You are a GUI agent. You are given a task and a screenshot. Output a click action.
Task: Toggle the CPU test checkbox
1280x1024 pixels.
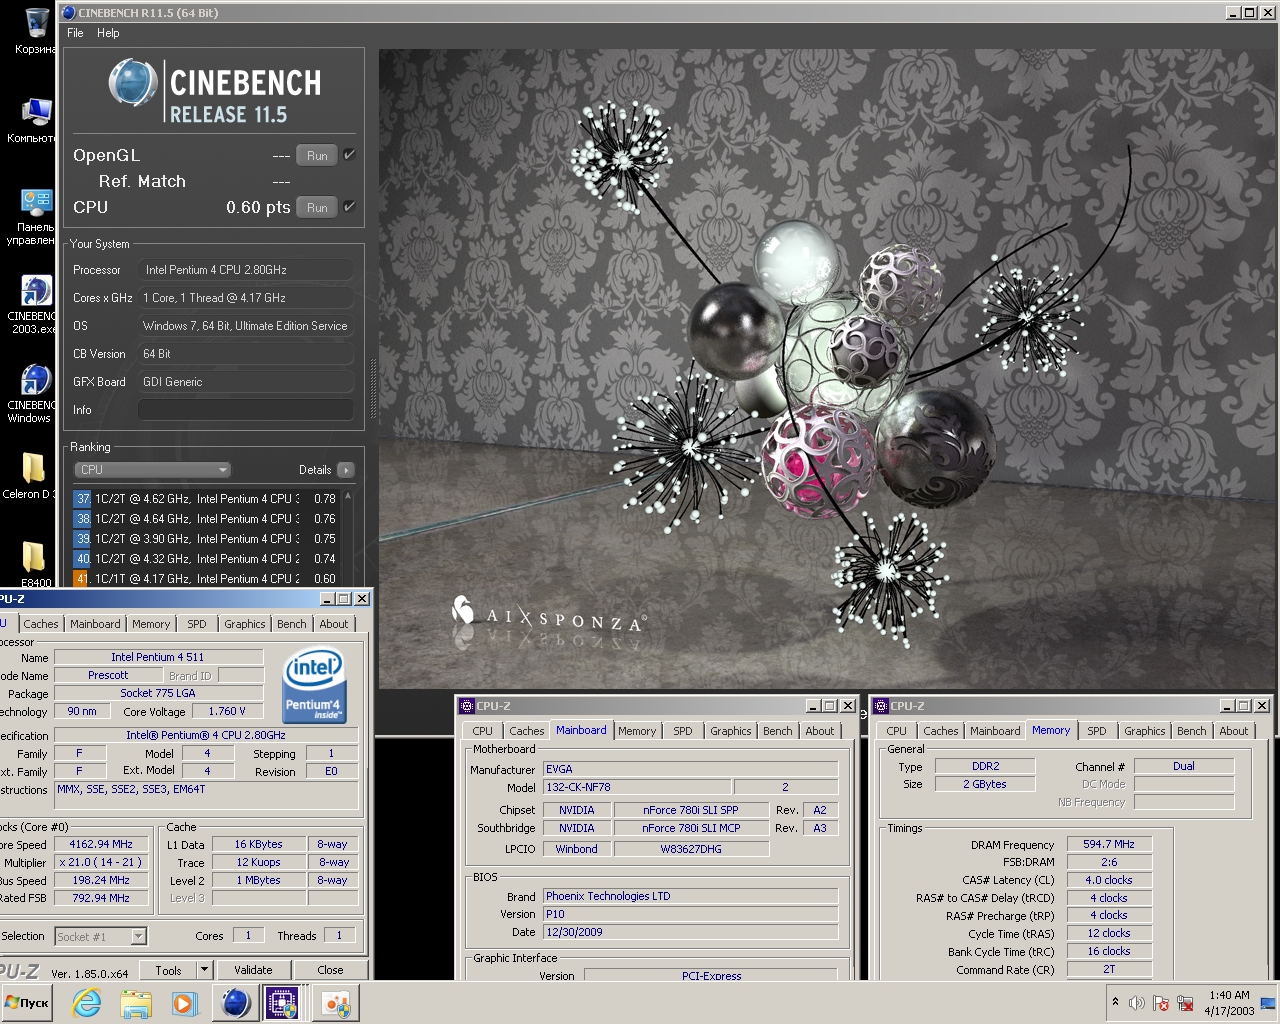(x=349, y=207)
